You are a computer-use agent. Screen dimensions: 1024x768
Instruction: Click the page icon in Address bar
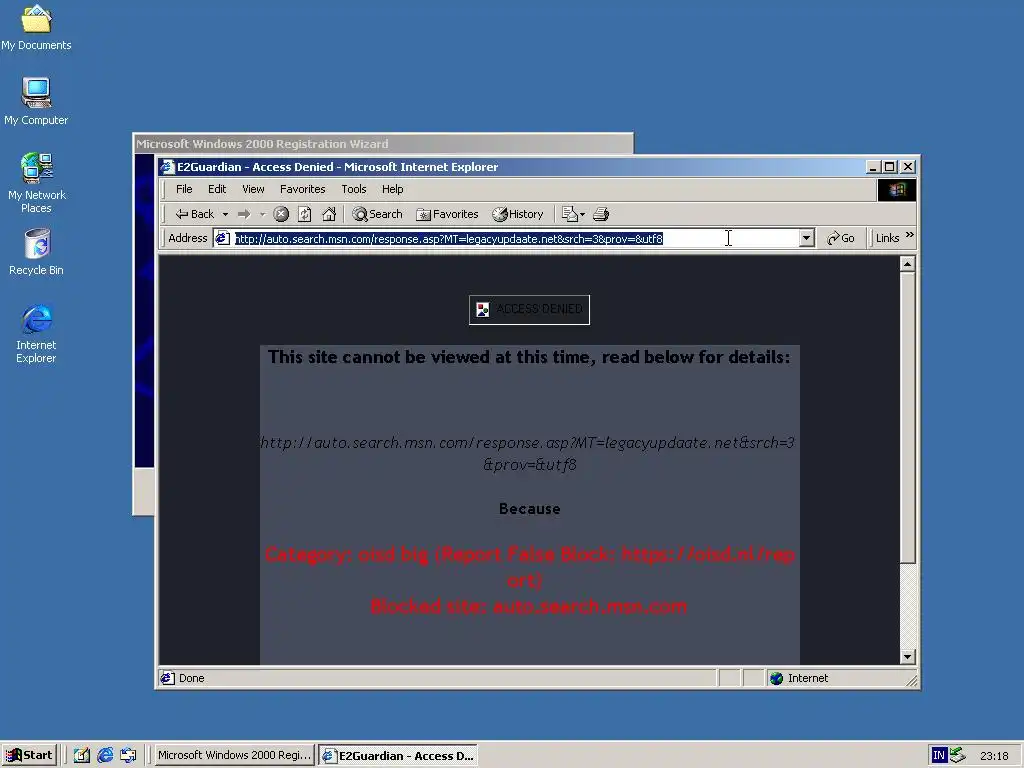(x=223, y=238)
